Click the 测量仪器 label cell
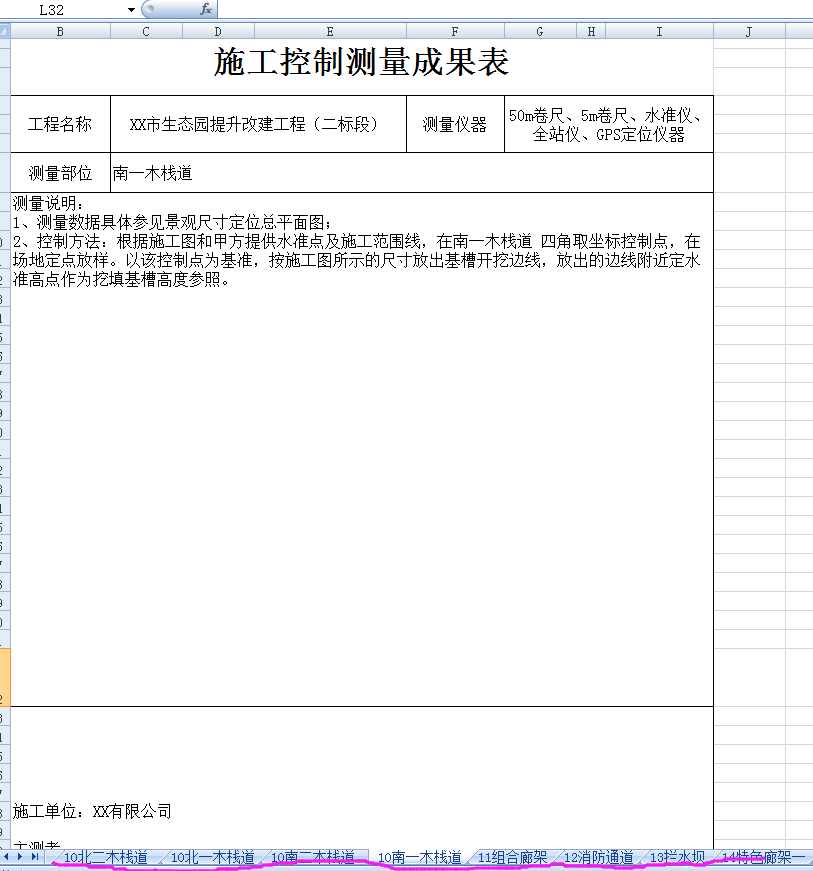This screenshot has height=871, width=813. (455, 124)
